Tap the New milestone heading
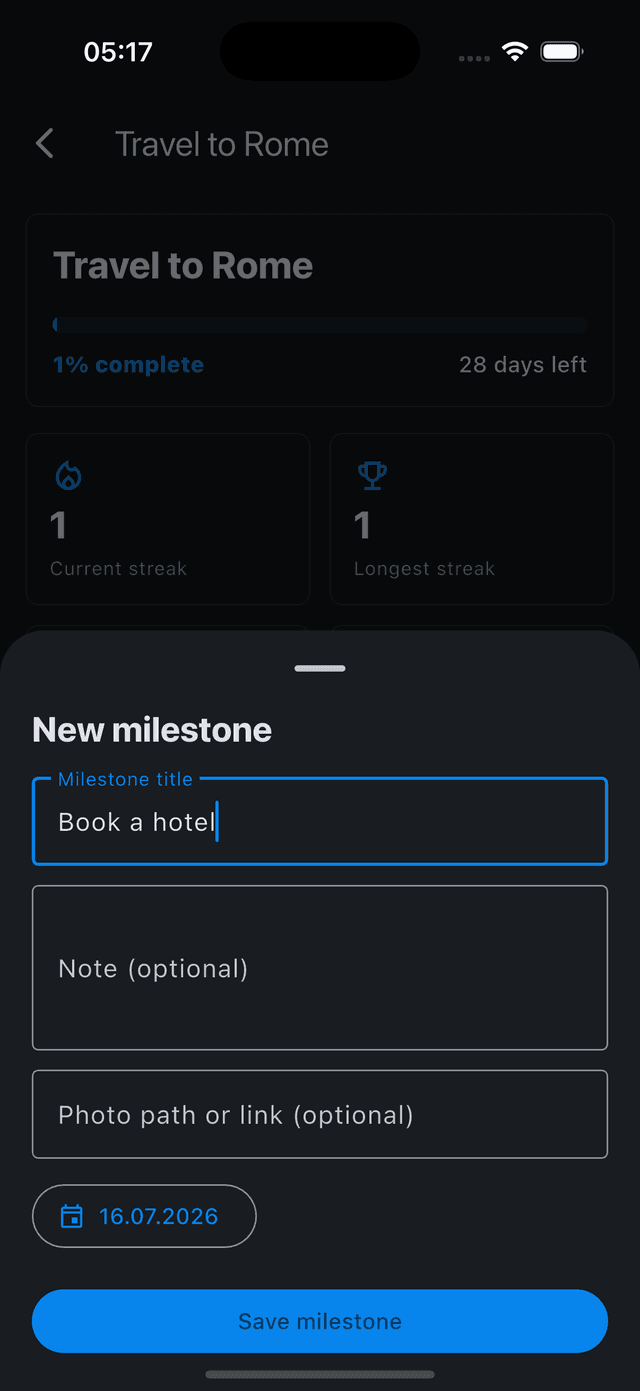Screen dimensions: 640x1391 (152, 730)
